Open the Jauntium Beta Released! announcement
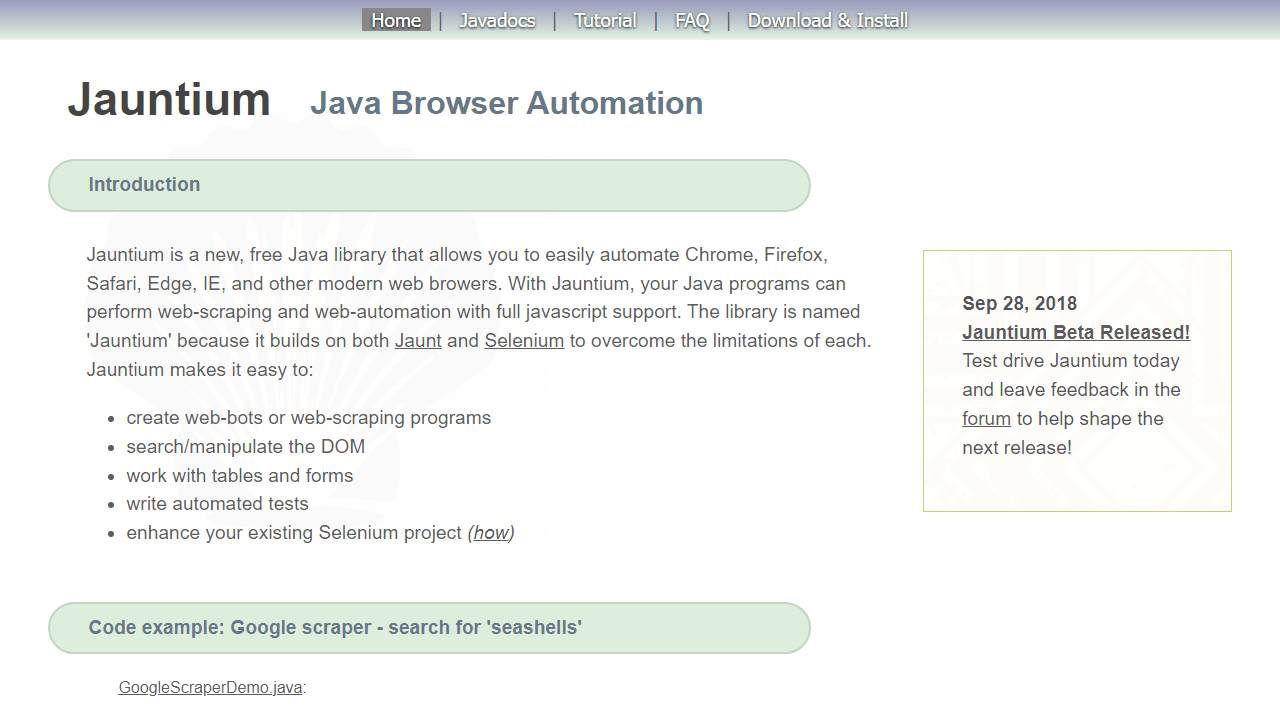The height and width of the screenshot is (720, 1280). (x=1076, y=333)
